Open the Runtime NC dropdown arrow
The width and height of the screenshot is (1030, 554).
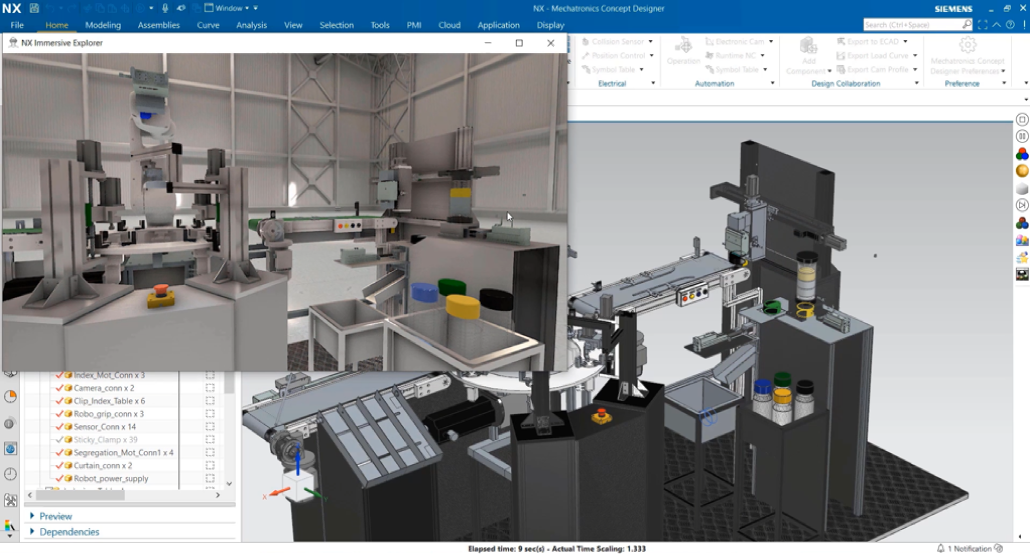(x=762, y=56)
